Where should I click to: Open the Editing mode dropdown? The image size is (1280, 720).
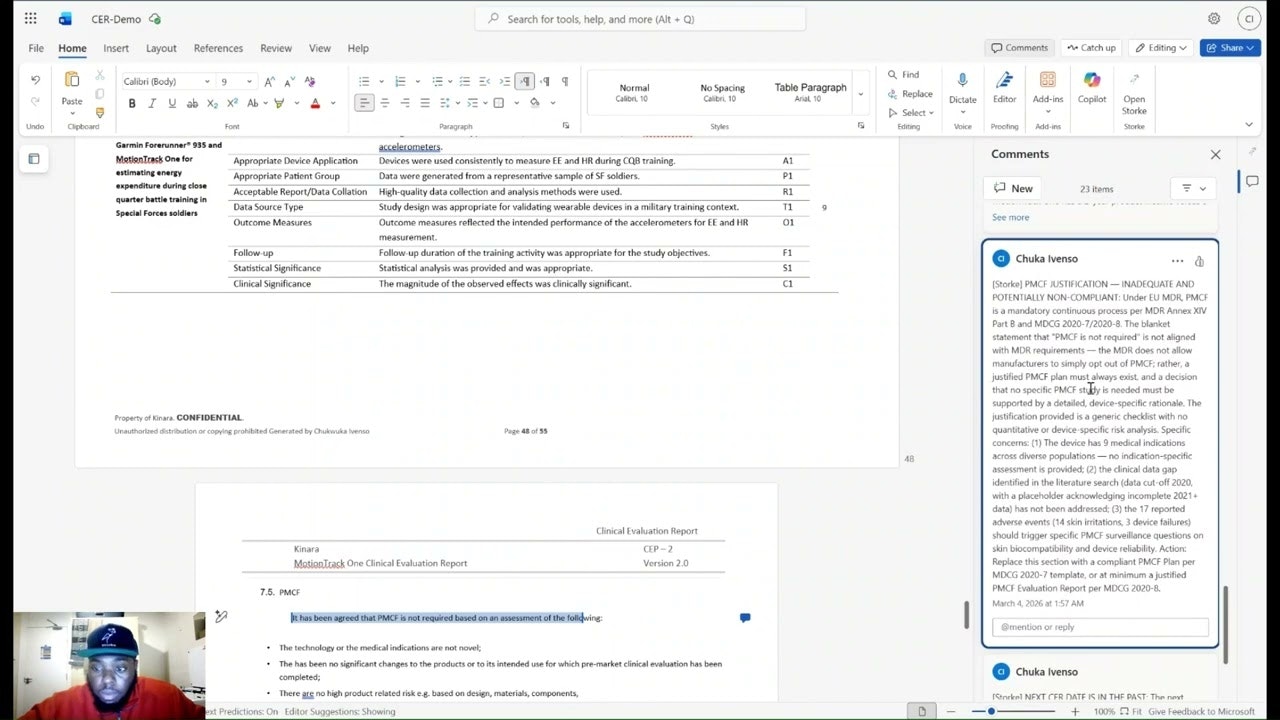(x=1162, y=48)
